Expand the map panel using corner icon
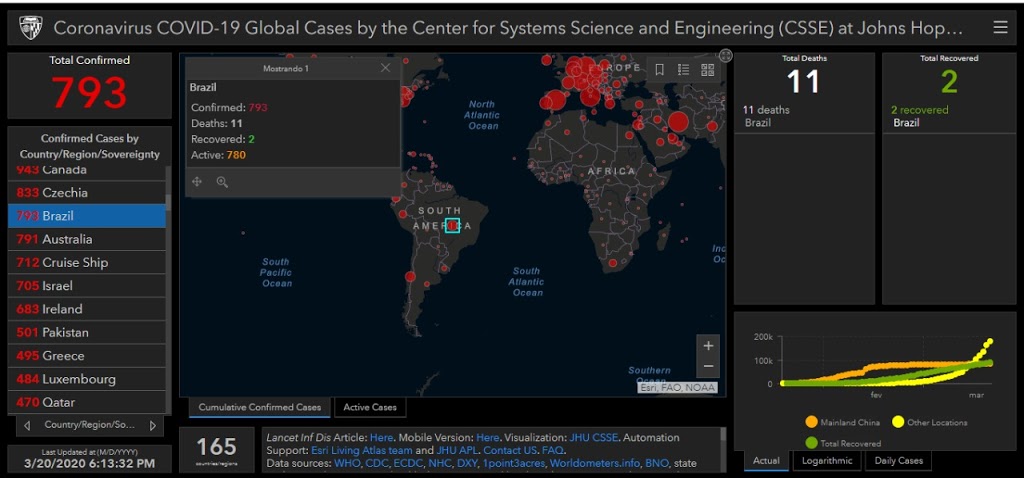Viewport: 1024px width, 478px height. (726, 56)
